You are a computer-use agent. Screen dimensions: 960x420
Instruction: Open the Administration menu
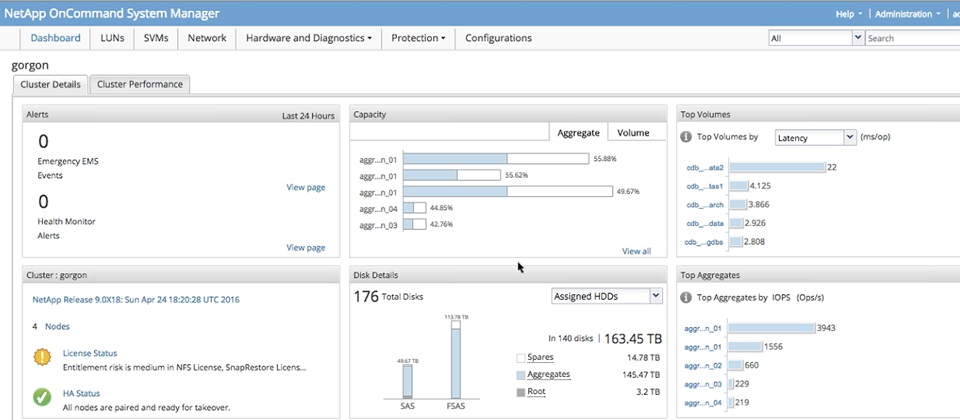(x=907, y=14)
